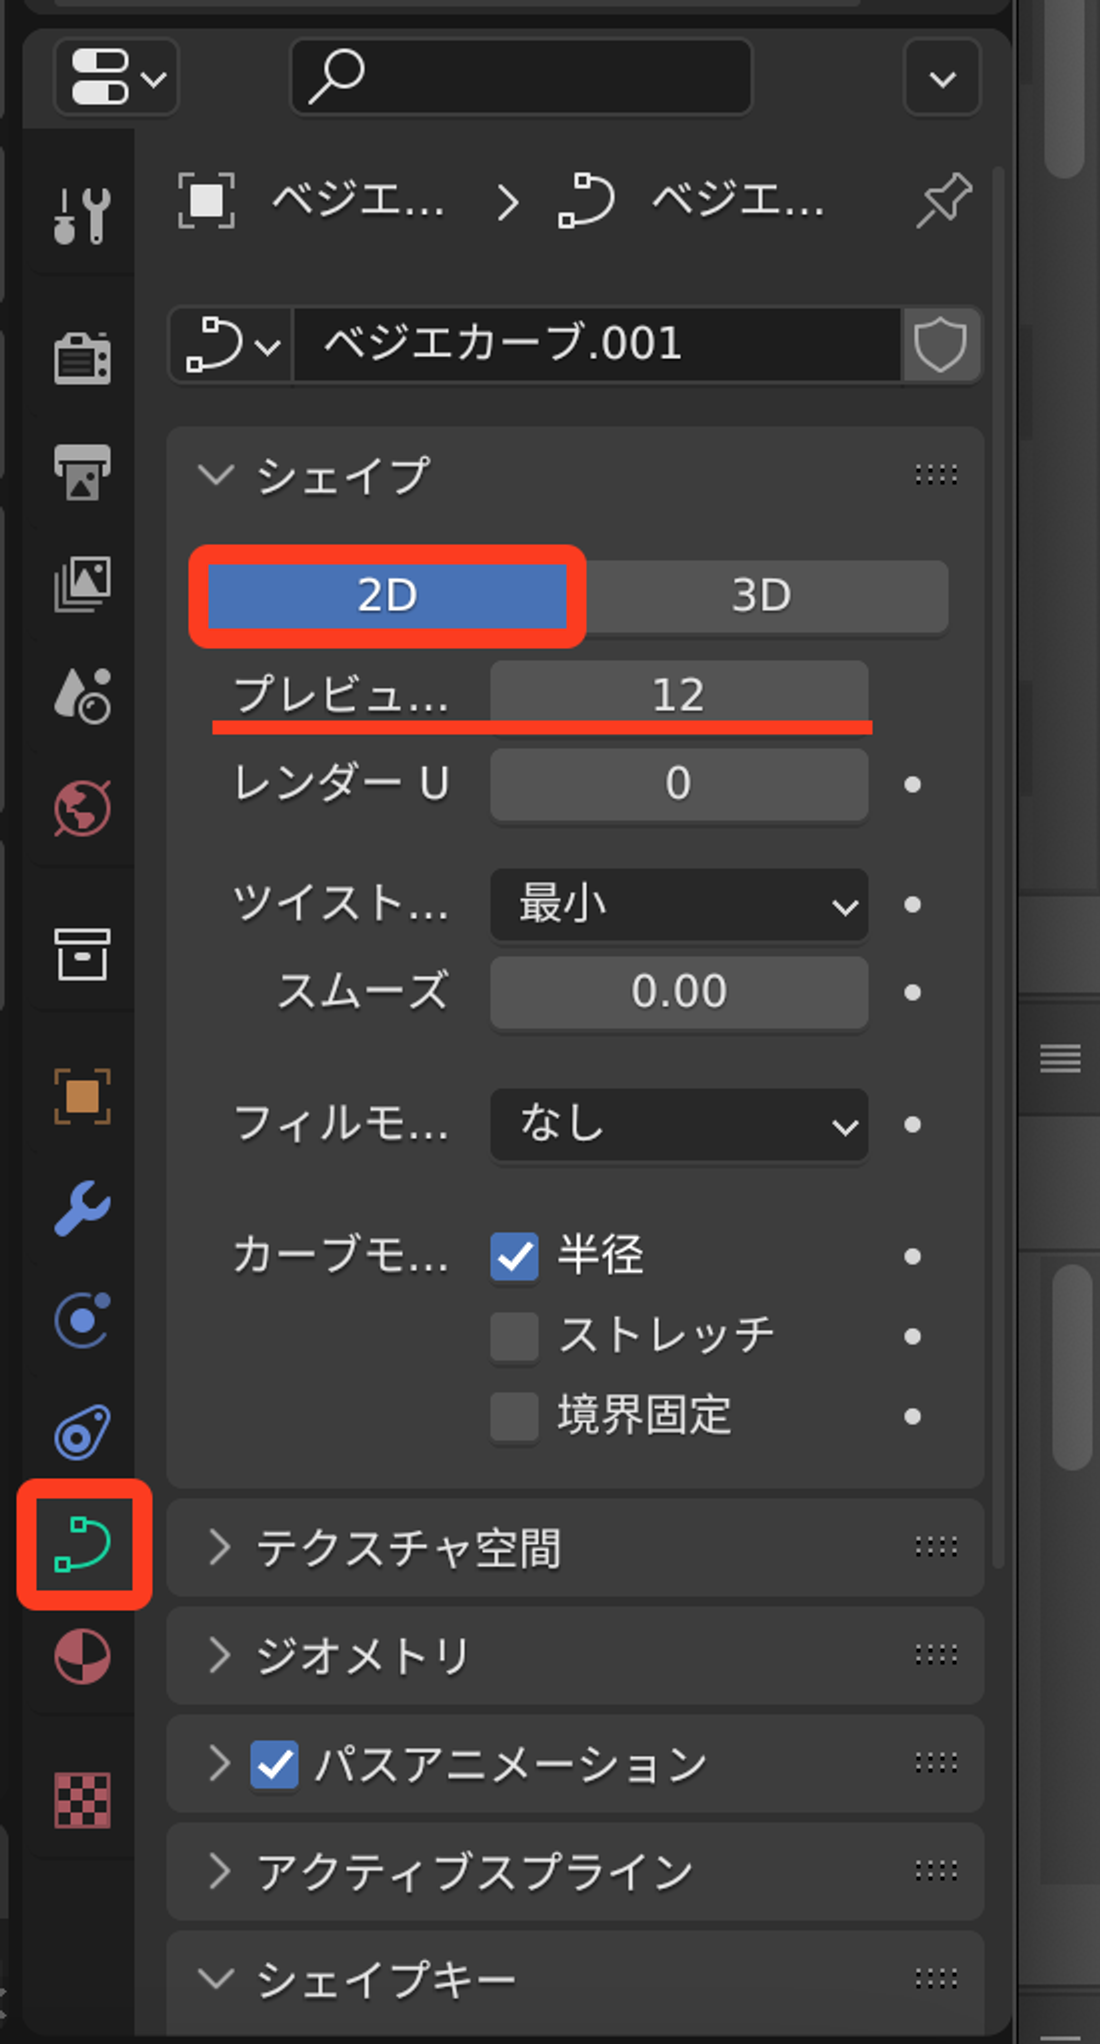Image resolution: width=1100 pixels, height=2044 pixels.
Task: Open the Object properties tab
Action: click(x=82, y=1096)
